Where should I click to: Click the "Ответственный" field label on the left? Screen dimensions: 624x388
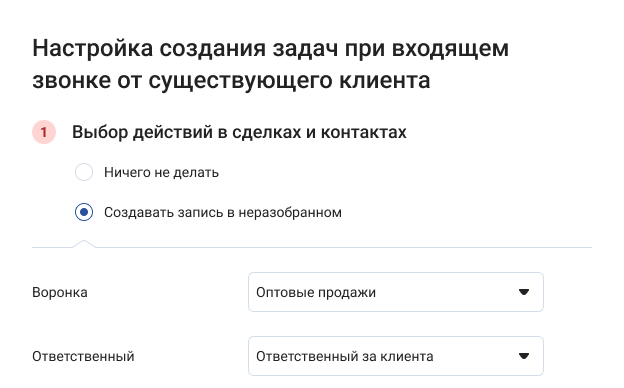pyautogui.click(x=83, y=356)
